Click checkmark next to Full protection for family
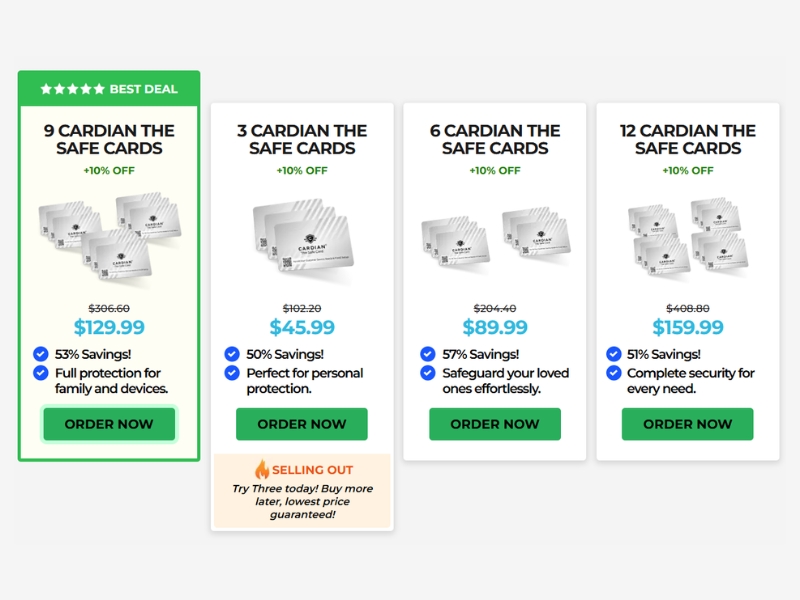The image size is (800, 600). (40, 373)
